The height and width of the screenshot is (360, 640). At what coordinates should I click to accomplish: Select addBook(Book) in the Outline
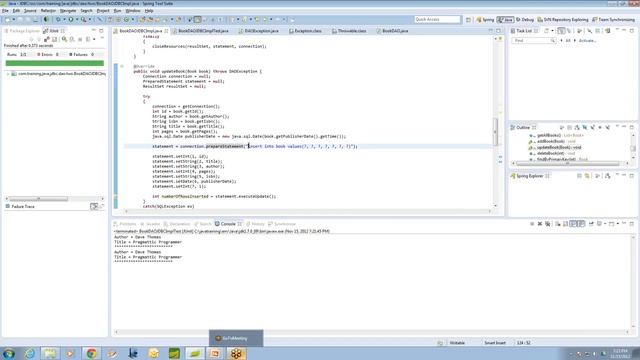[553, 141]
